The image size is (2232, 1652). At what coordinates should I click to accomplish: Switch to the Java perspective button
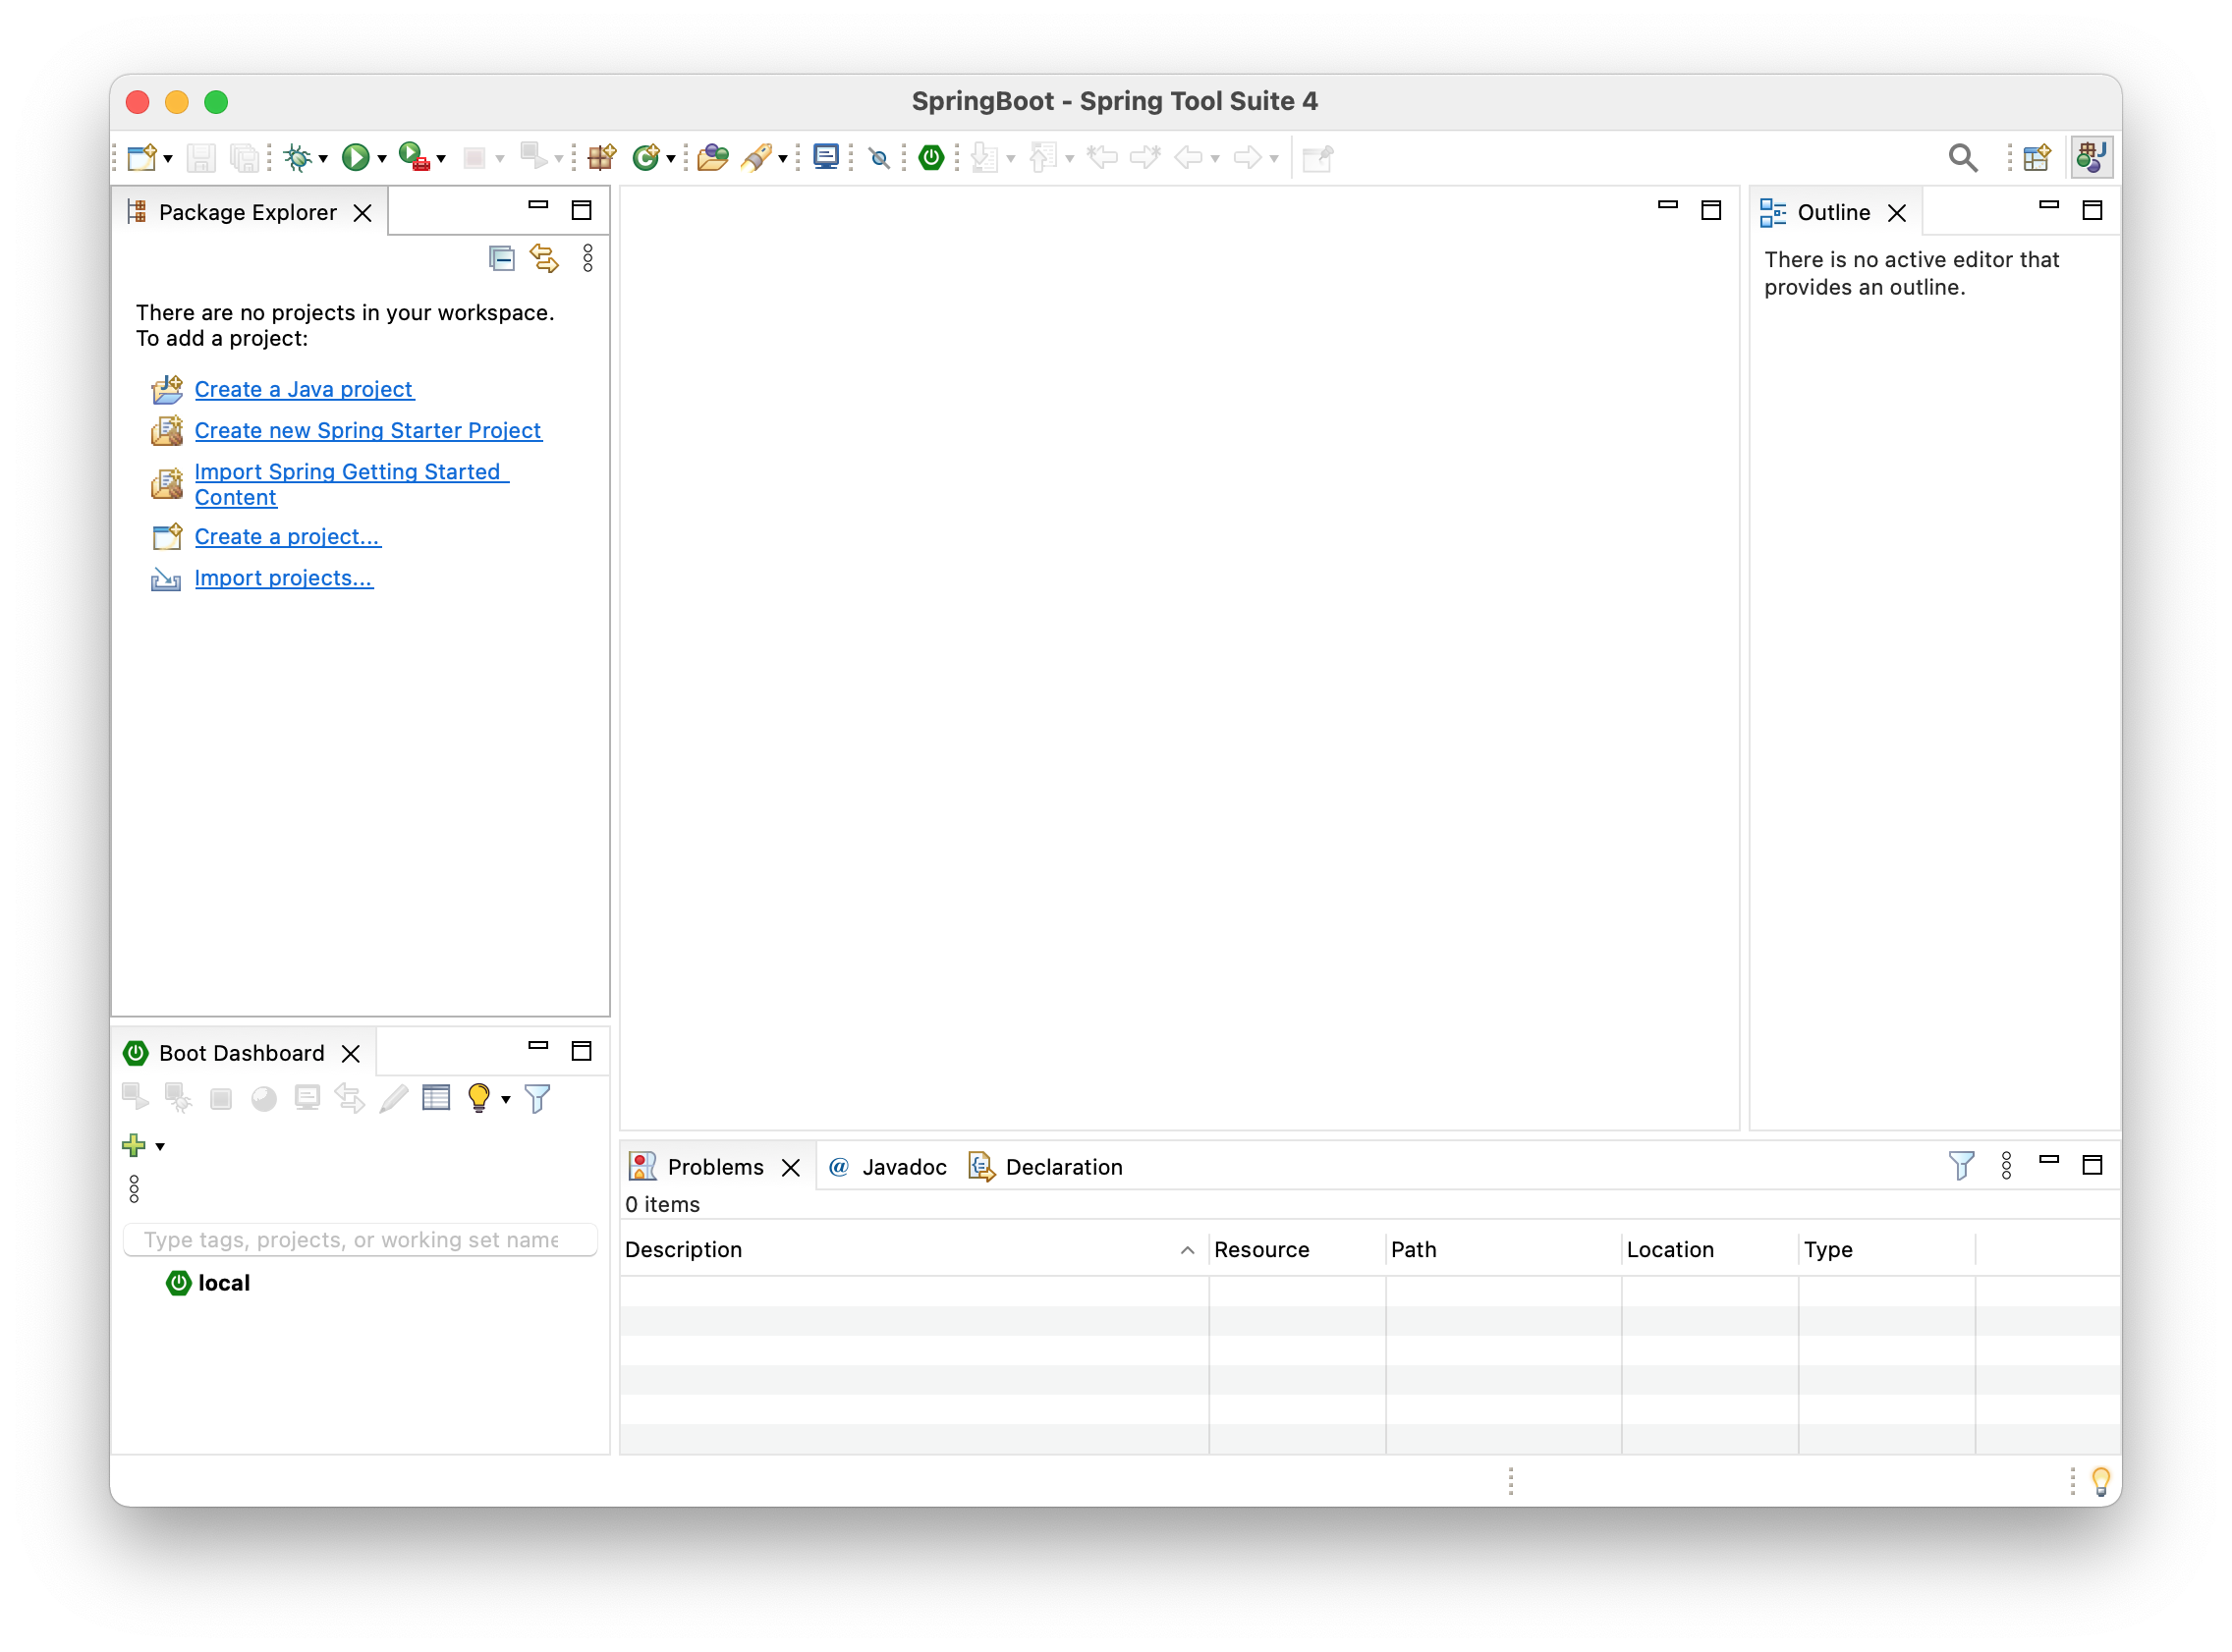click(x=2090, y=157)
